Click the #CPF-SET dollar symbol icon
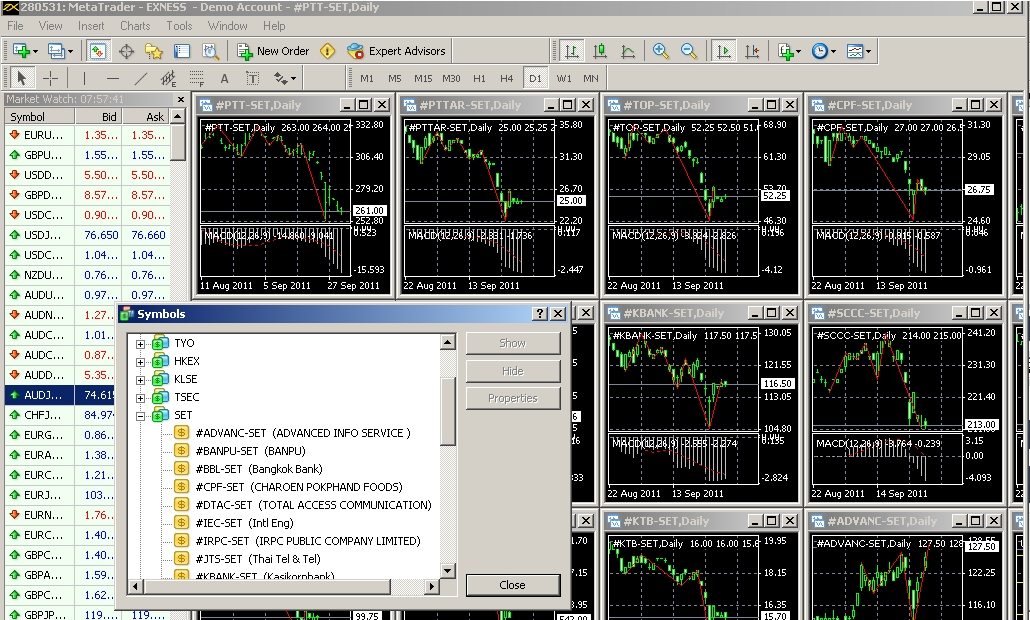The height and width of the screenshot is (620, 1030). pyautogui.click(x=182, y=487)
